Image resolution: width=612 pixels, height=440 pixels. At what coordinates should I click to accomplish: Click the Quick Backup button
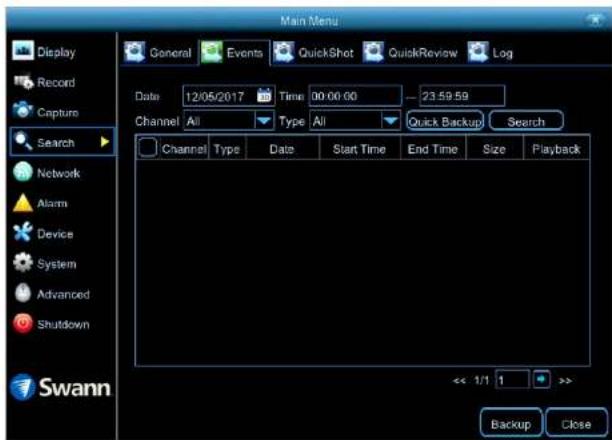click(445, 121)
